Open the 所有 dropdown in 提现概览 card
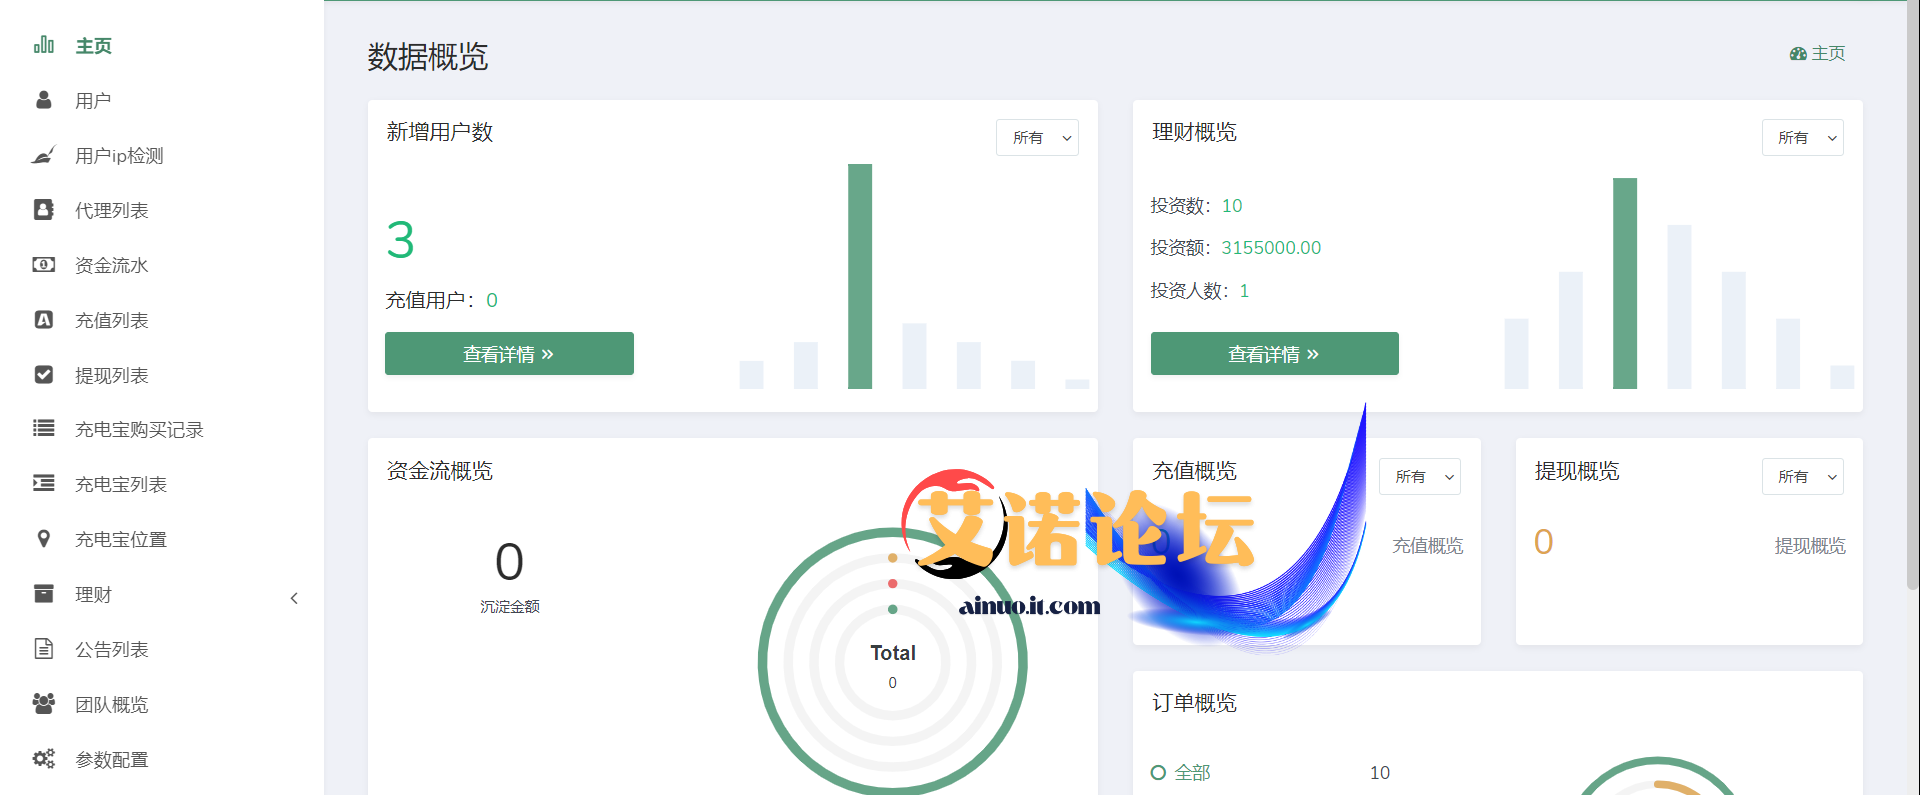Screen dimensions: 1920x795 pyautogui.click(x=1802, y=477)
